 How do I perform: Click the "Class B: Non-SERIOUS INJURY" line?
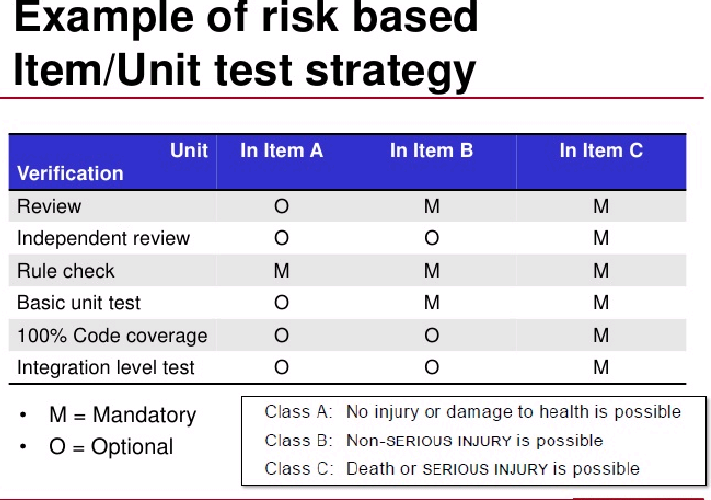(434, 441)
